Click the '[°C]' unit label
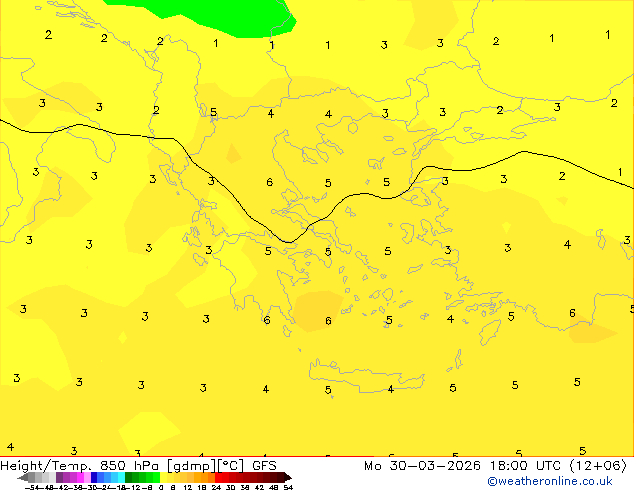The image size is (634, 490). 231,466
